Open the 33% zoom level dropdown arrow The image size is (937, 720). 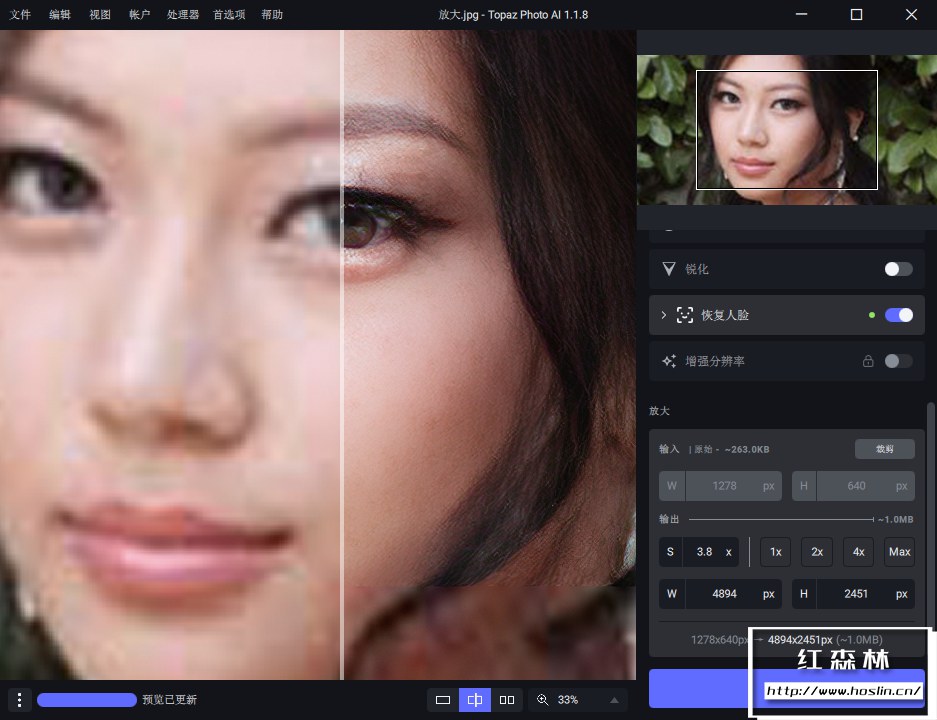point(613,700)
